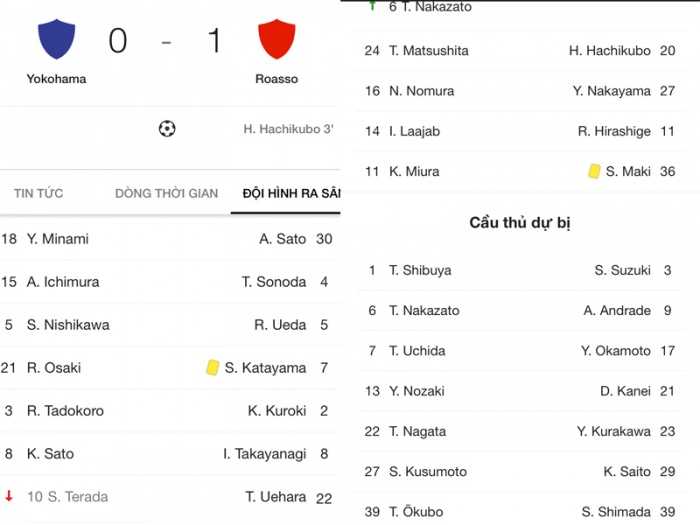The height and width of the screenshot is (525, 700).
Task: Click the red Roasso team crest
Action: click(276, 40)
